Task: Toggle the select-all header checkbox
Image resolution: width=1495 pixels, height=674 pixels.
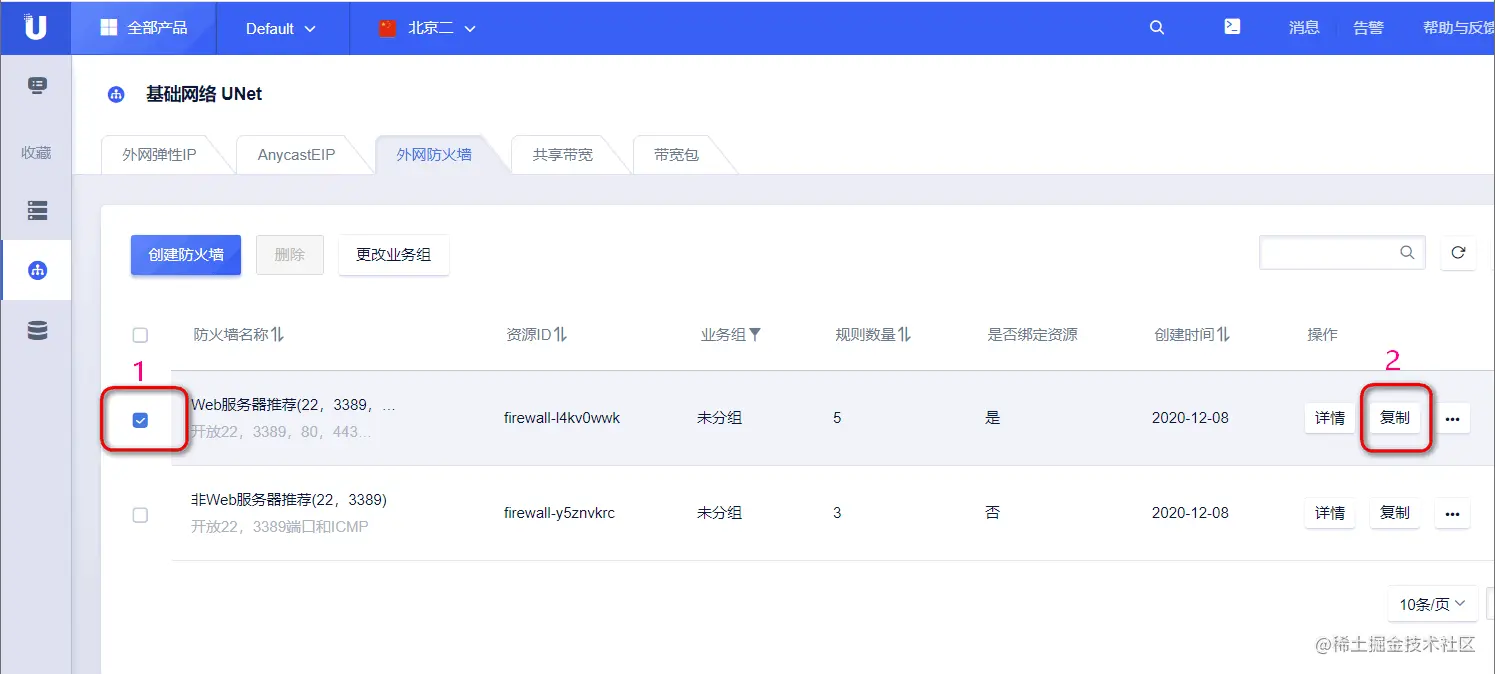Action: point(140,335)
